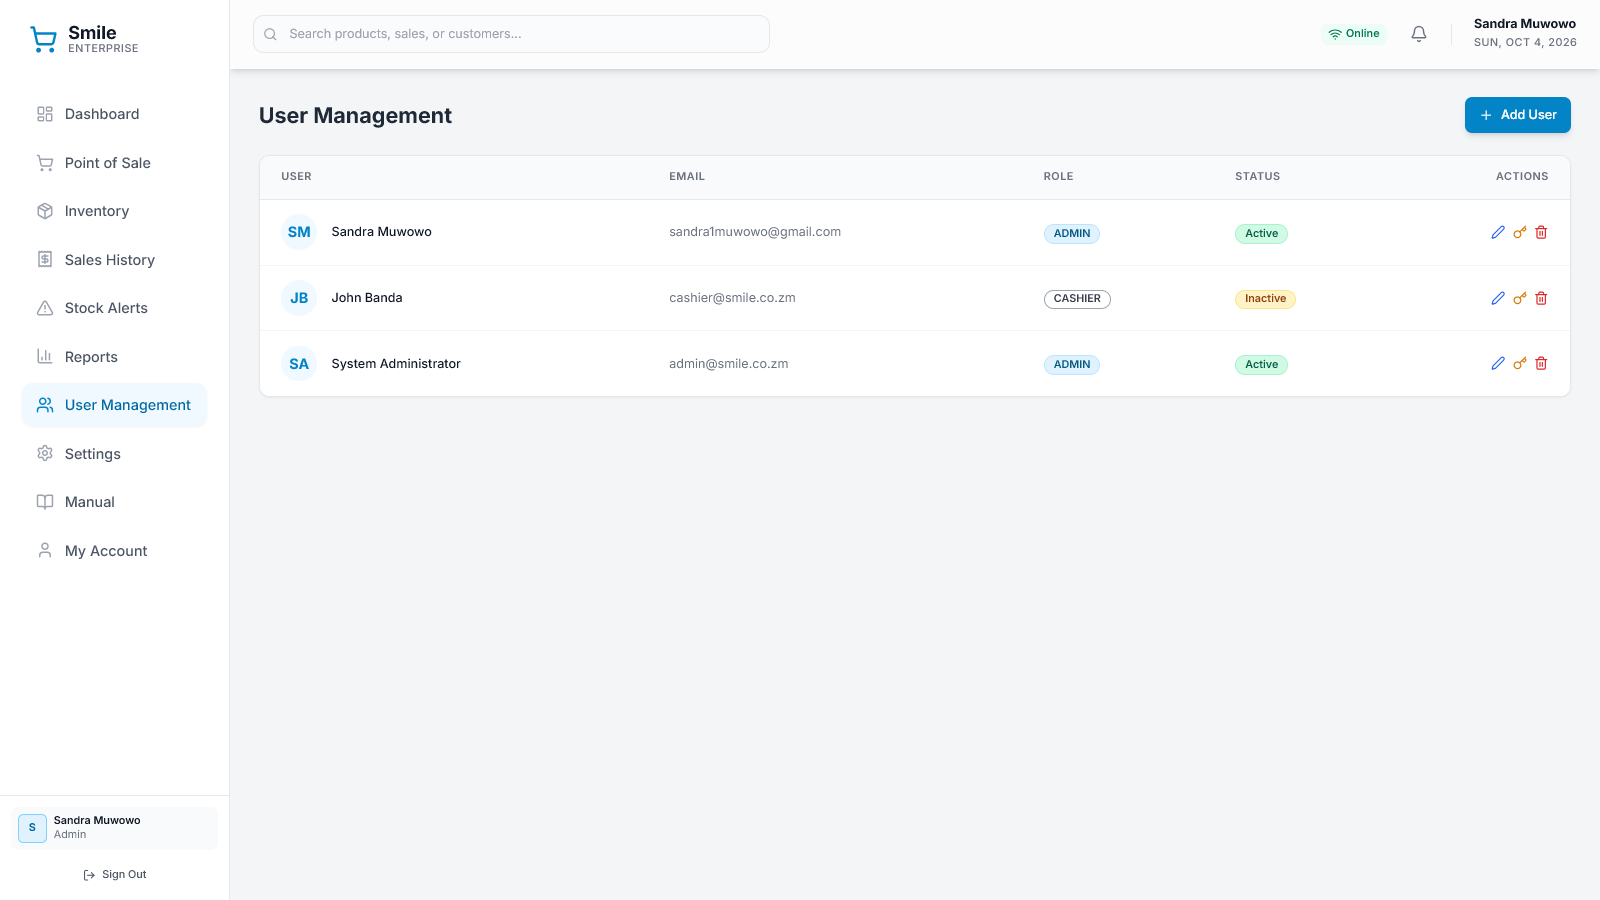Open Reports section
The height and width of the screenshot is (900, 1600).
click(x=114, y=357)
